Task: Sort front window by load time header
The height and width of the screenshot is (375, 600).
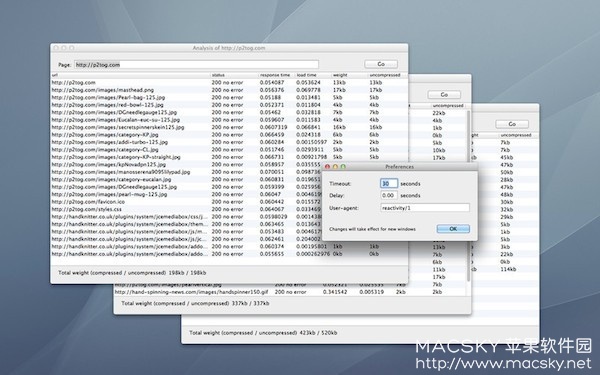Action: pos(312,75)
